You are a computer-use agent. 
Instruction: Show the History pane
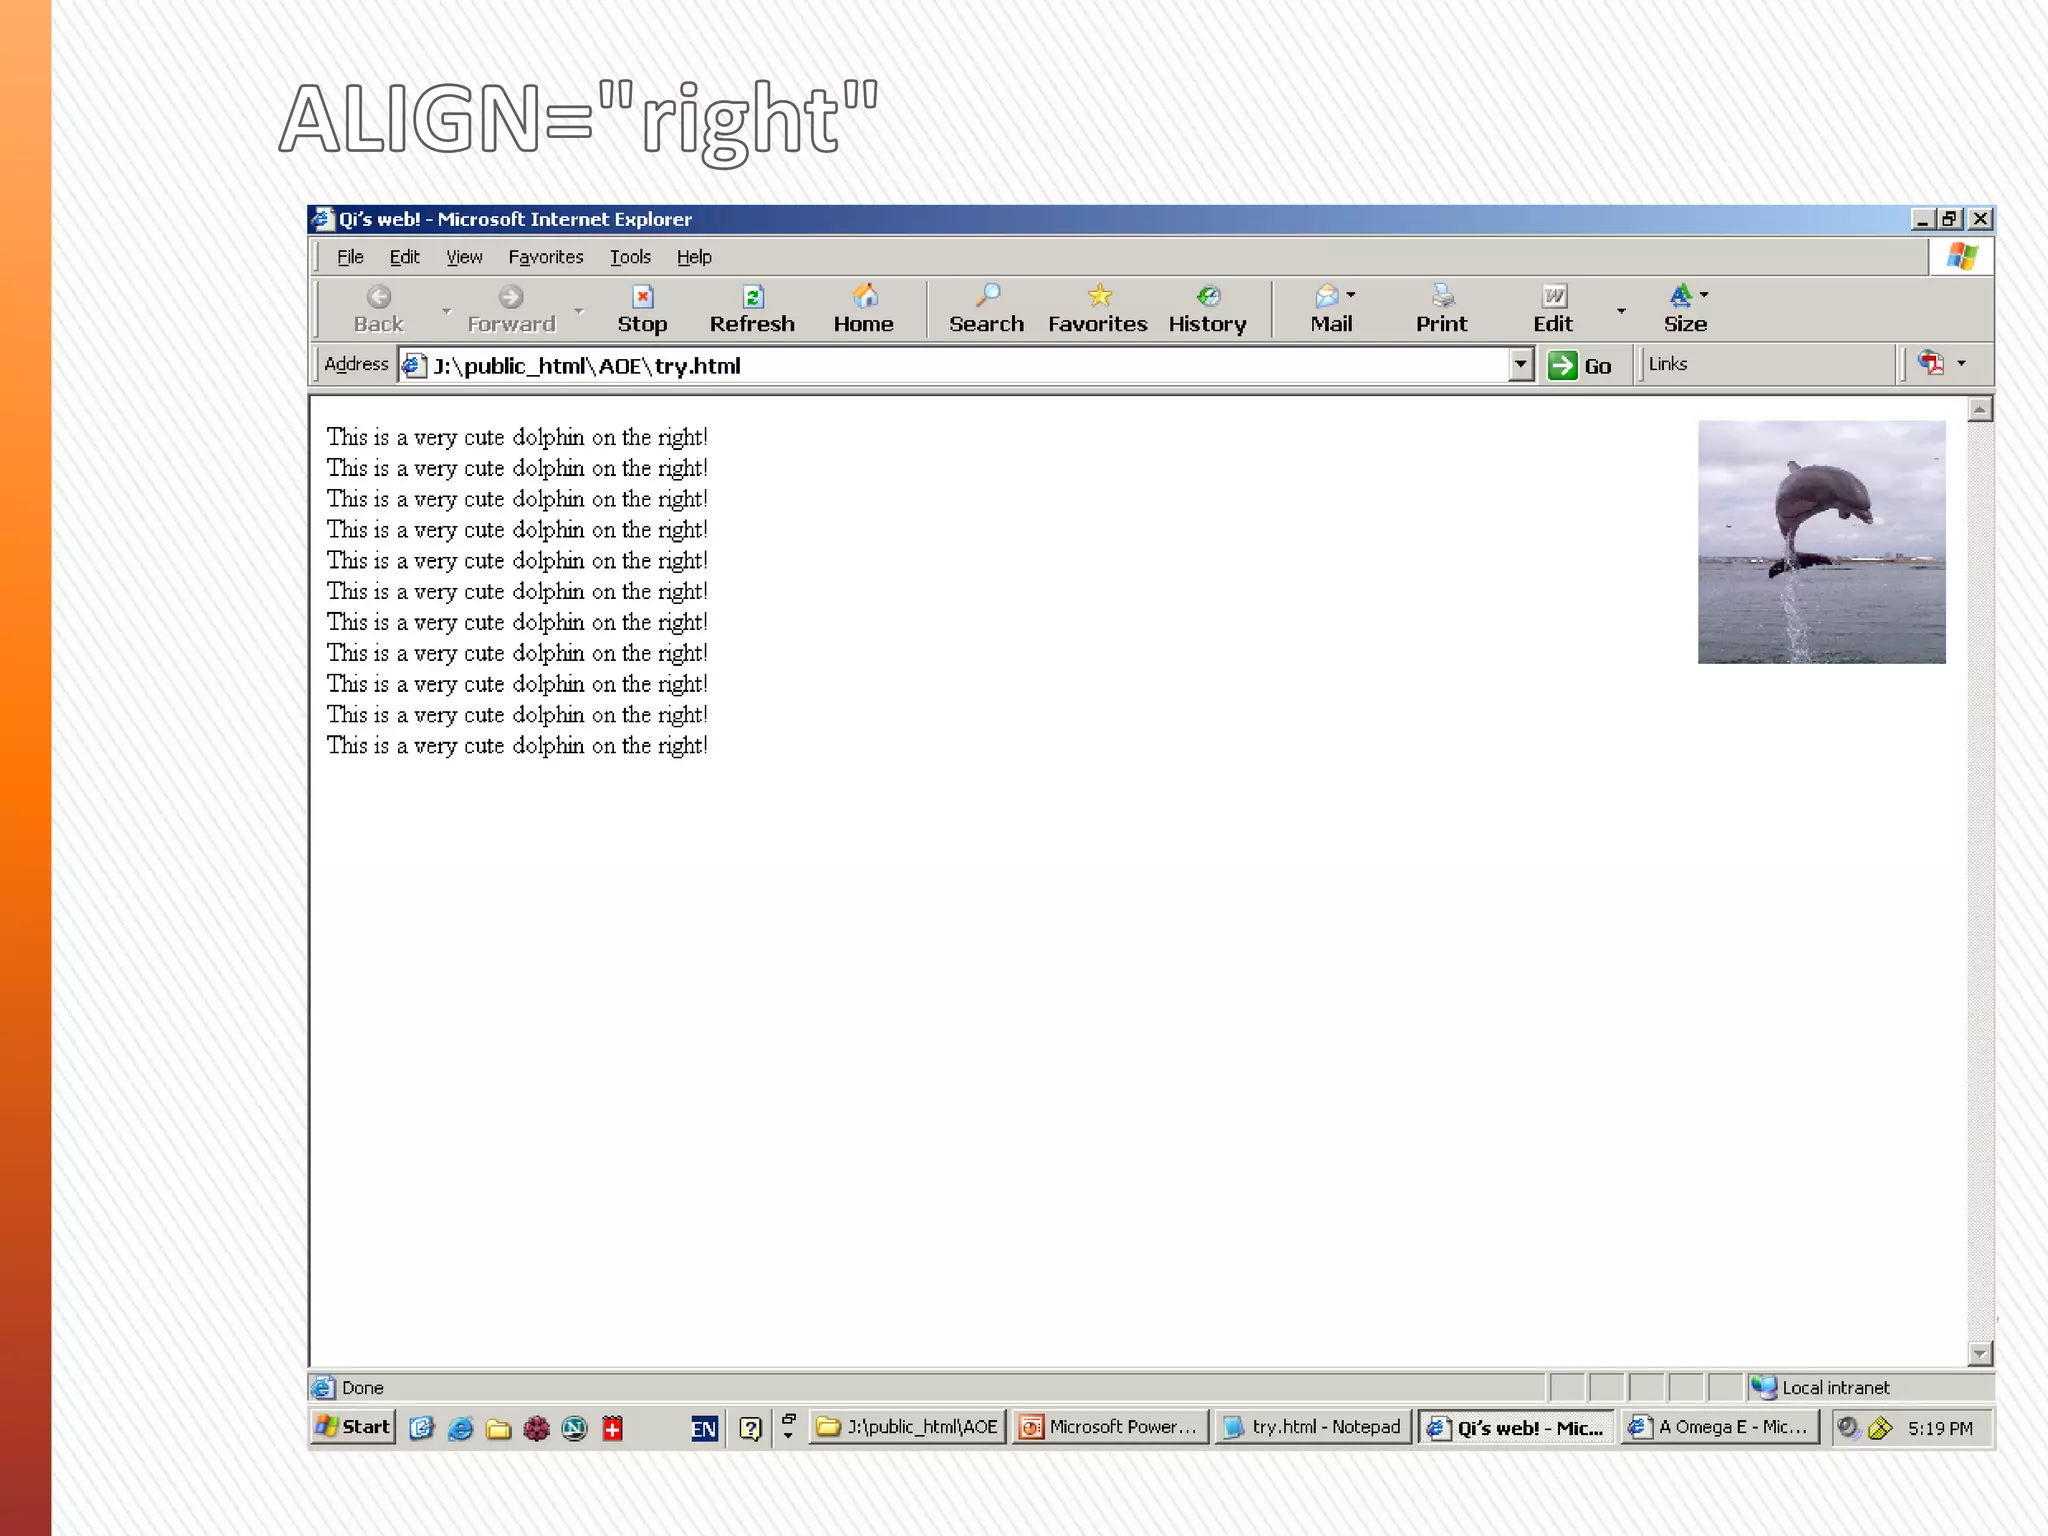point(1208,297)
